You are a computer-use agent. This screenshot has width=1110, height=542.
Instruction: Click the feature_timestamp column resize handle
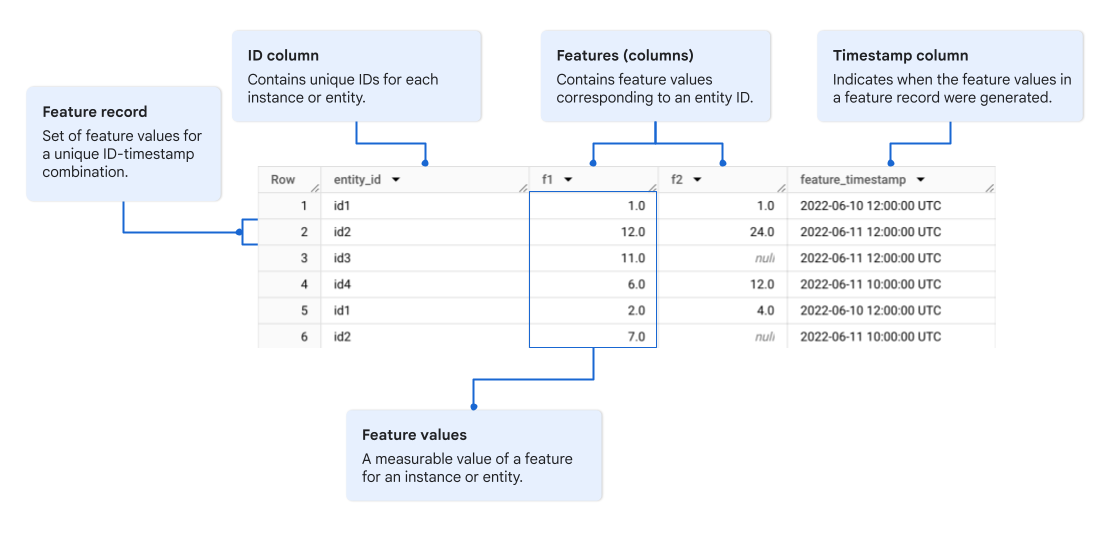(x=989, y=187)
